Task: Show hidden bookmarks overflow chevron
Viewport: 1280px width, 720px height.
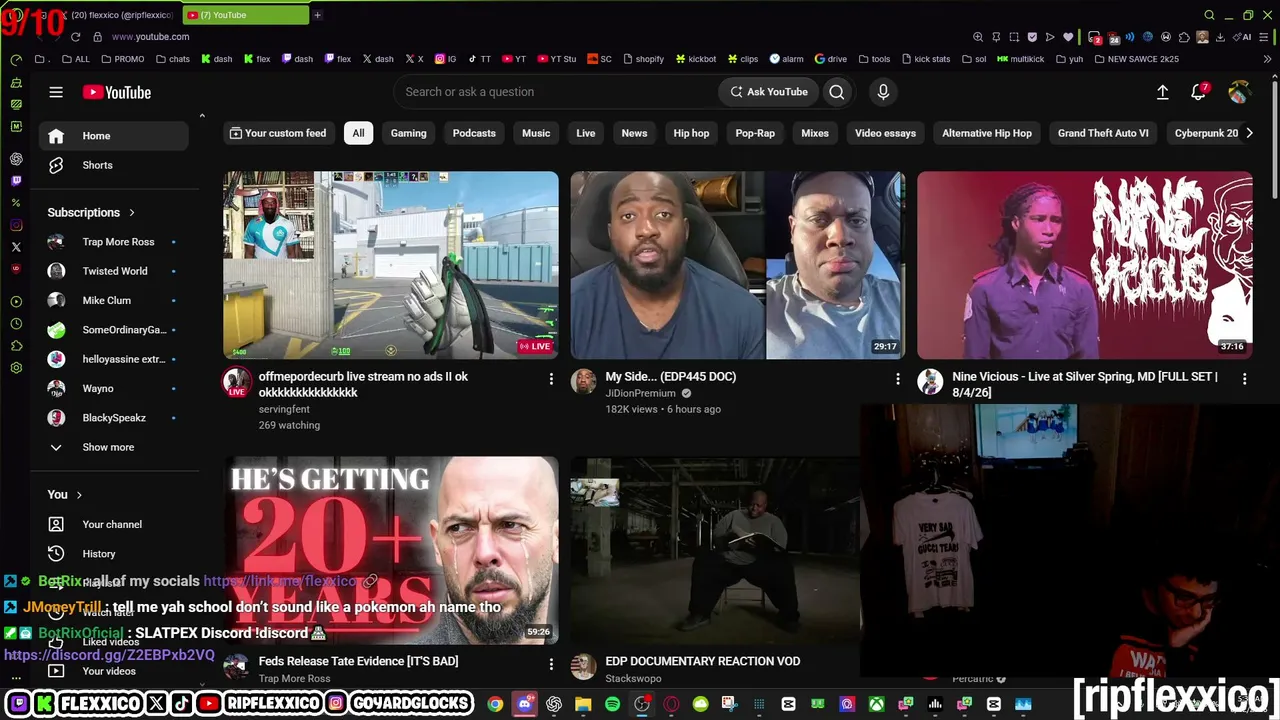Action: (x=1268, y=59)
